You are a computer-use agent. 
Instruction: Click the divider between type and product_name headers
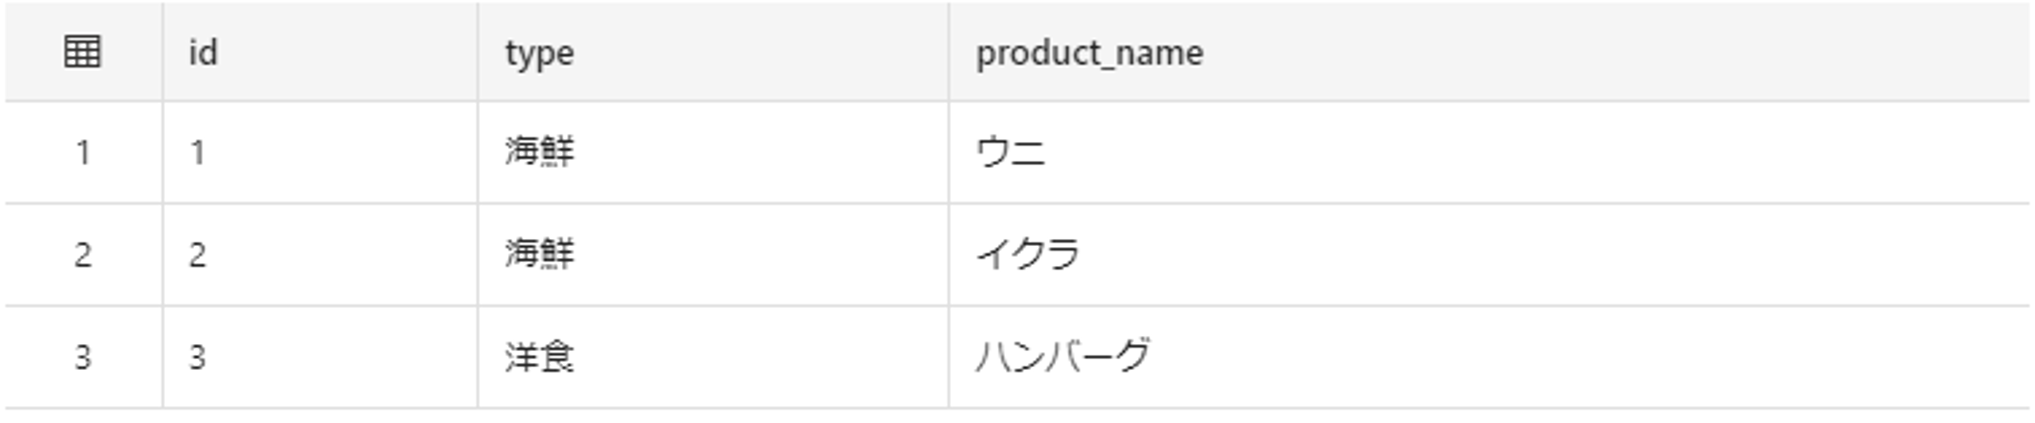point(948,52)
